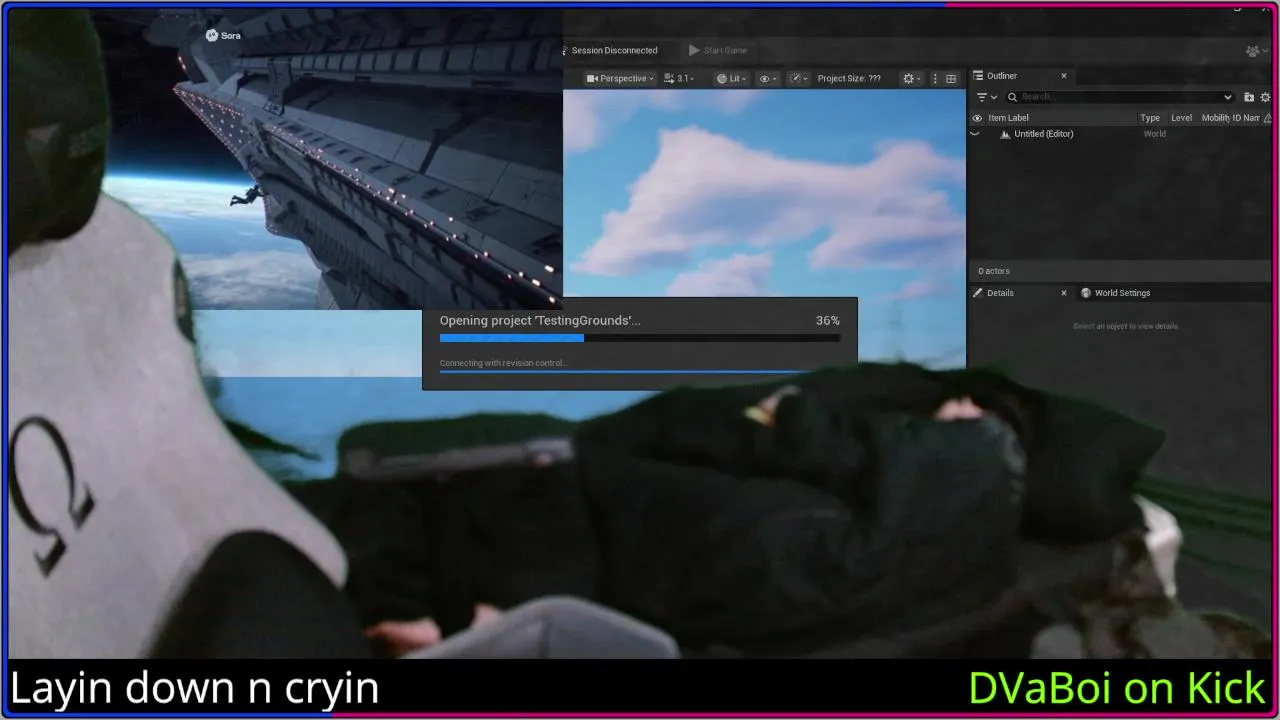
Task: Sort by Type column header
Action: (x=1150, y=118)
